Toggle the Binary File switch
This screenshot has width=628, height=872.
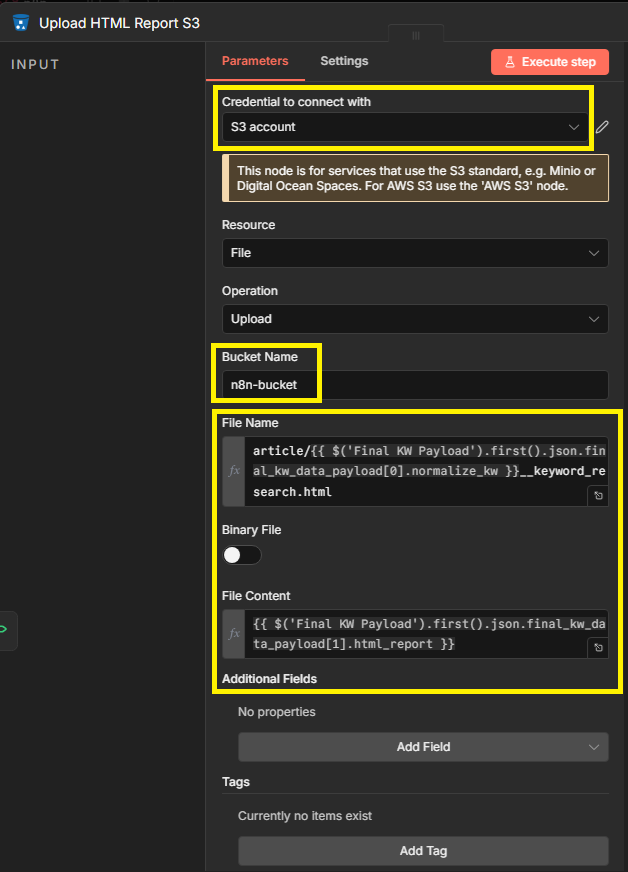[x=242, y=555]
